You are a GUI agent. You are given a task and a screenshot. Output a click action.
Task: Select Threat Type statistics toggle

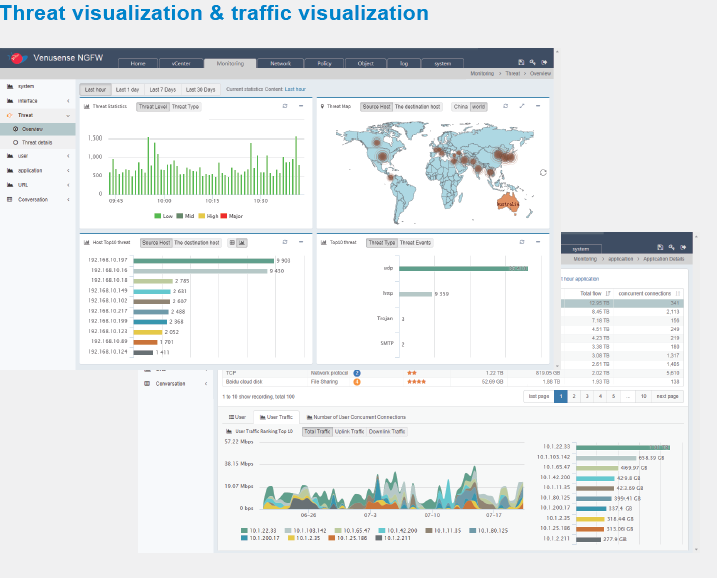point(185,106)
